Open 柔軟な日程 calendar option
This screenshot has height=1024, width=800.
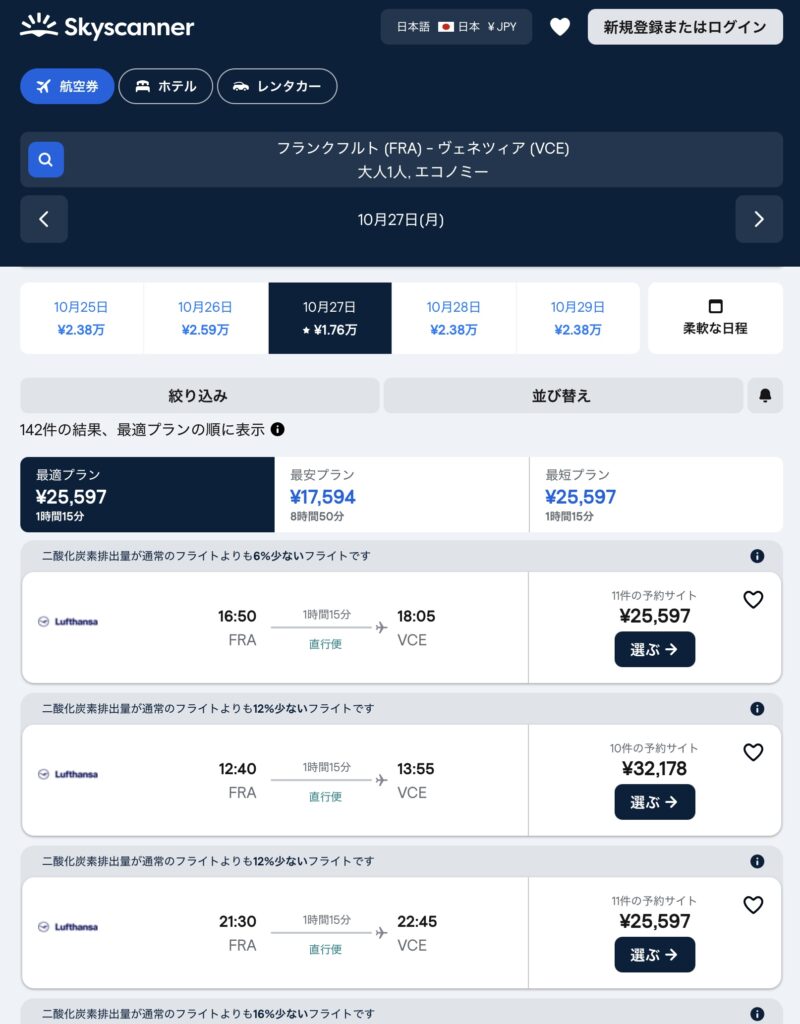point(715,318)
